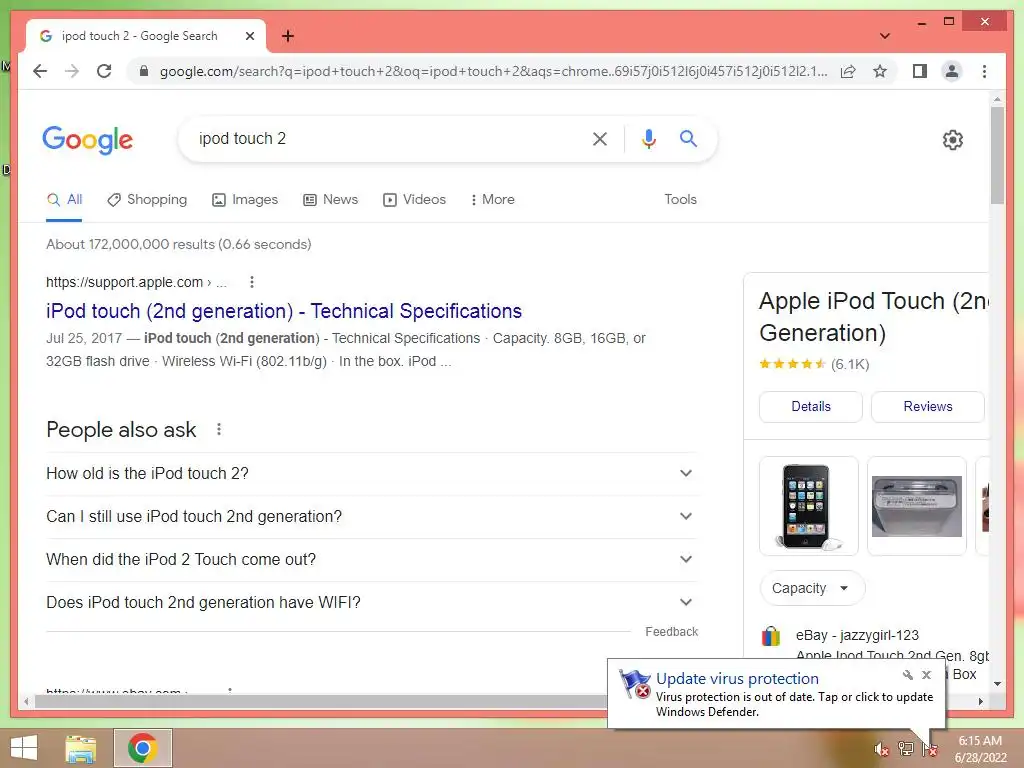1024x768 pixels.
Task: Expand 'When did the iPod 2 Touch come out?'
Action: (x=370, y=560)
